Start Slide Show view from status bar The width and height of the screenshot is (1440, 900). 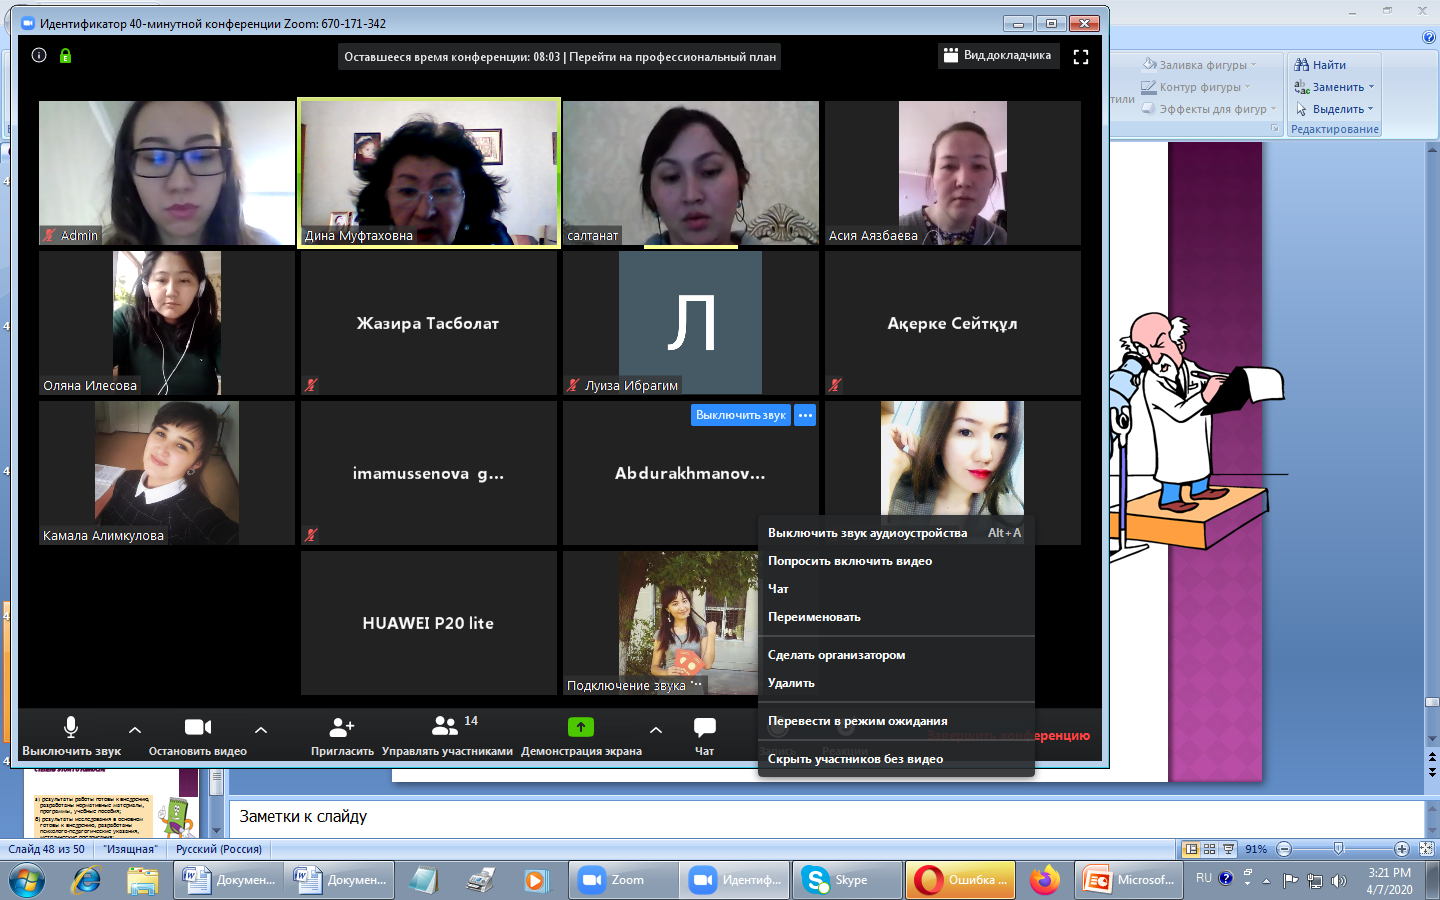pyautogui.click(x=1229, y=849)
